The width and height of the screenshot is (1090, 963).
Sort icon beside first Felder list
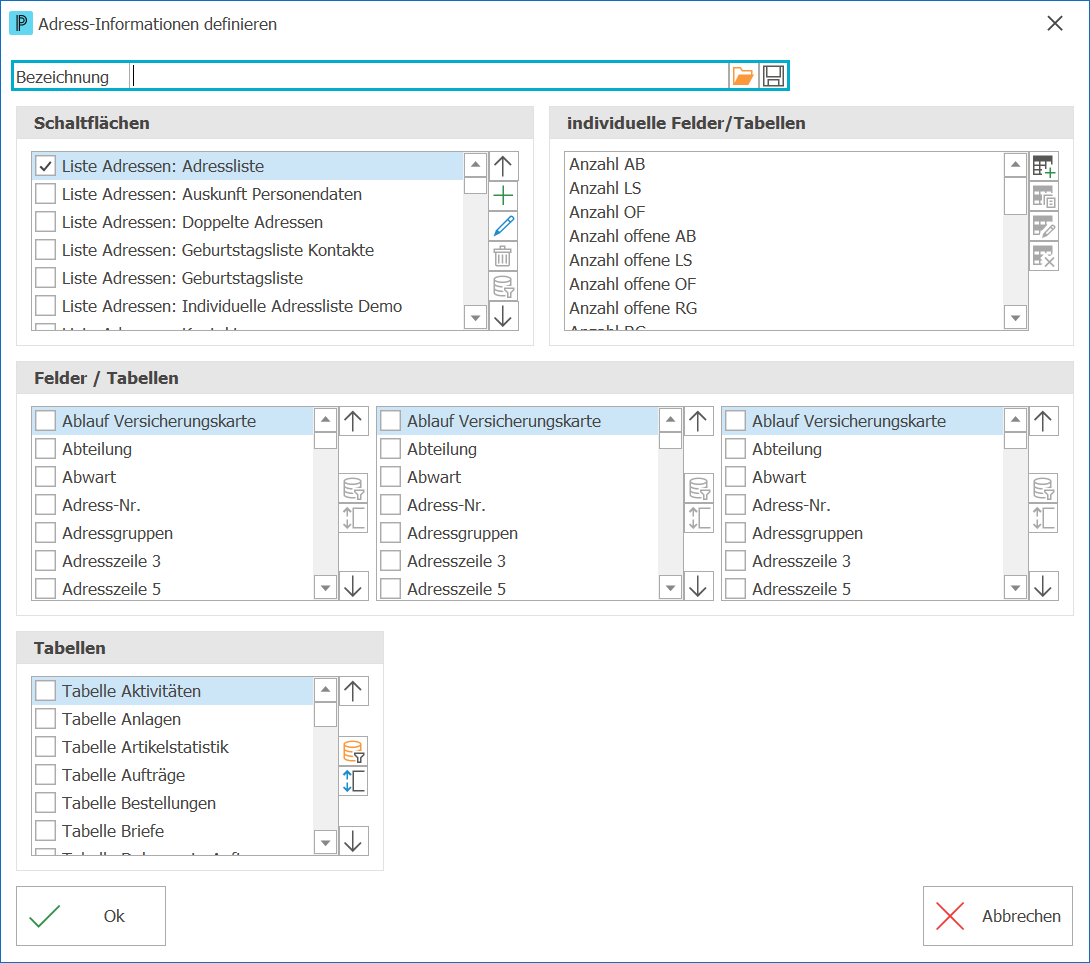[353, 518]
